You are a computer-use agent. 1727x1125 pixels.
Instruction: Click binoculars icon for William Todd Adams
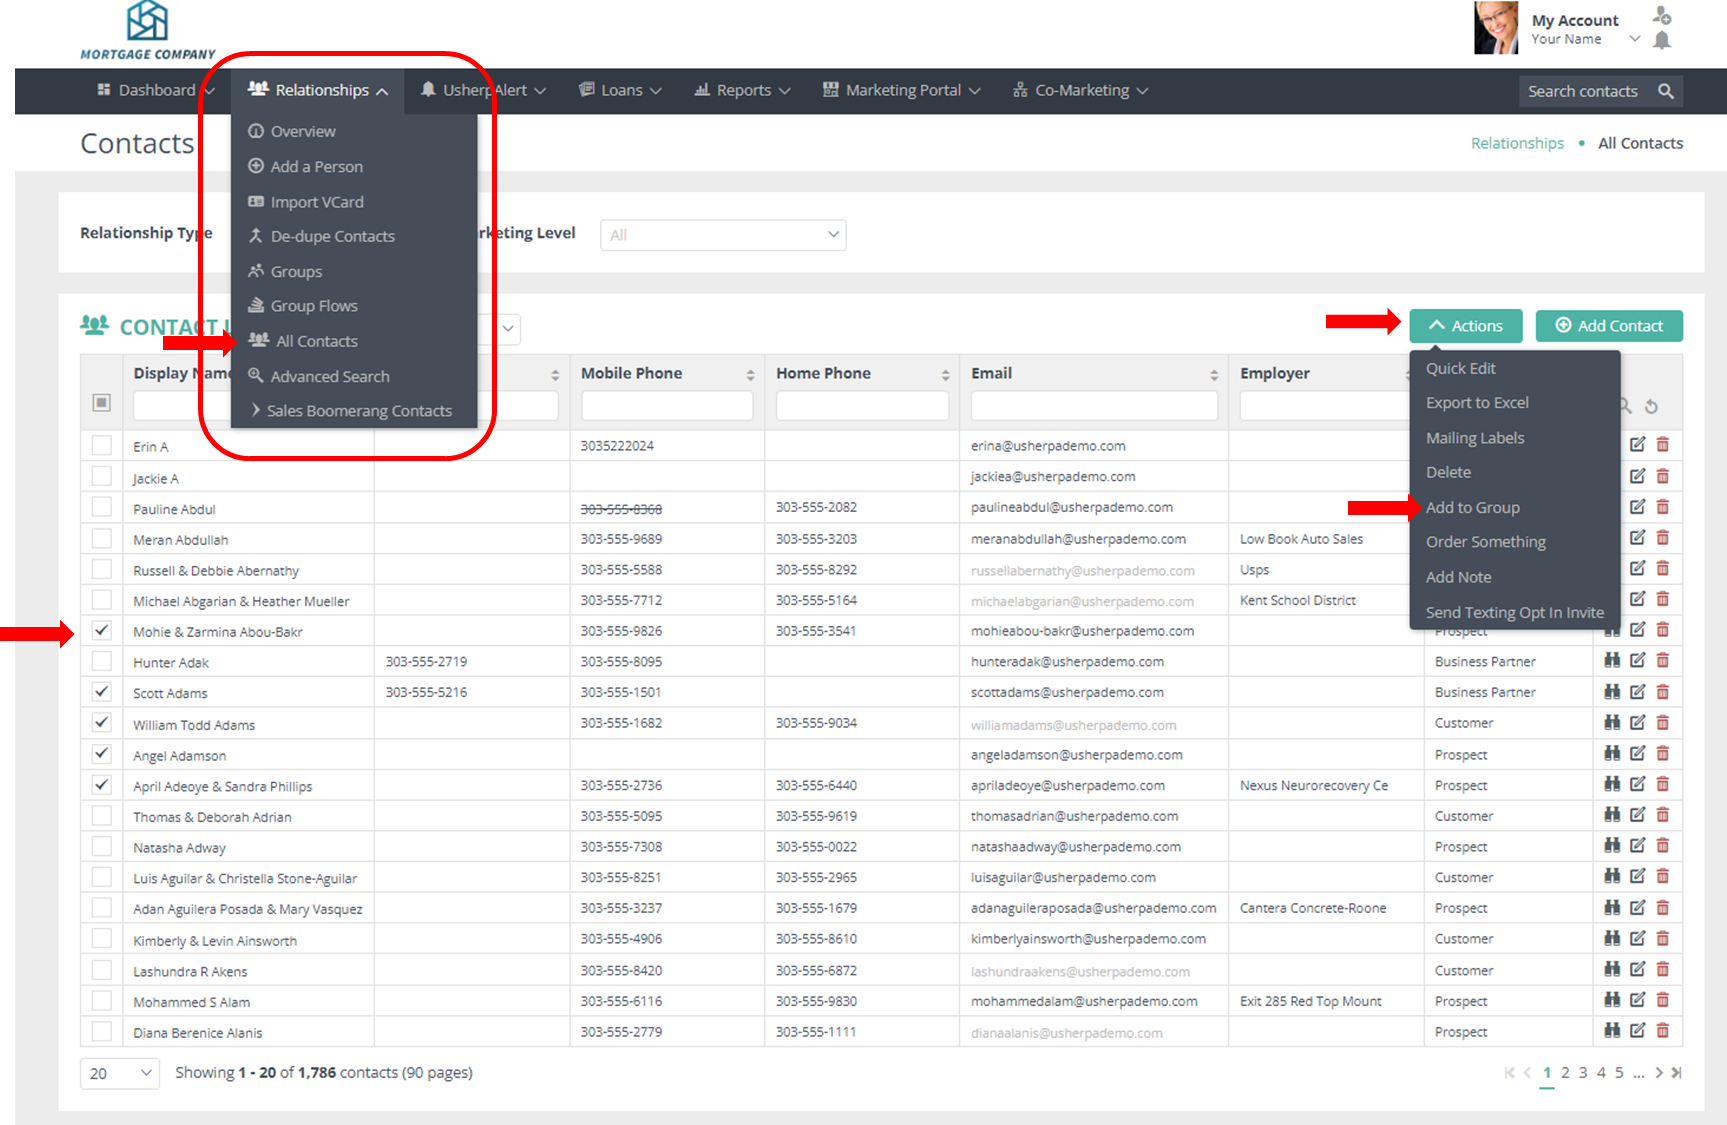pyautogui.click(x=1612, y=723)
